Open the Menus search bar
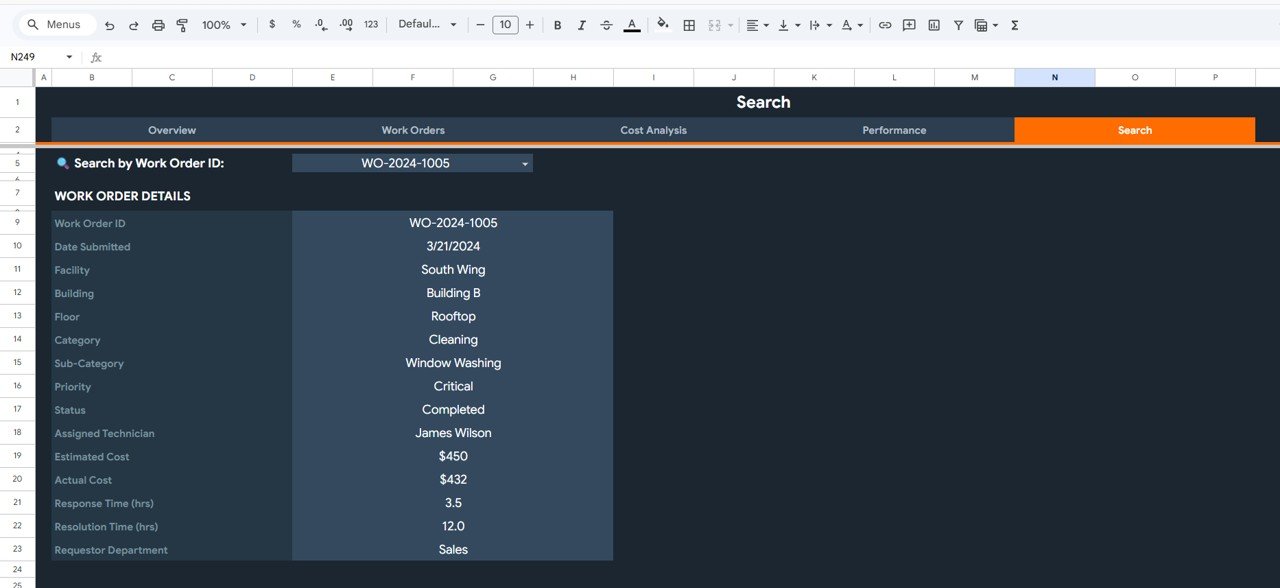The width and height of the screenshot is (1280, 588). click(x=55, y=23)
